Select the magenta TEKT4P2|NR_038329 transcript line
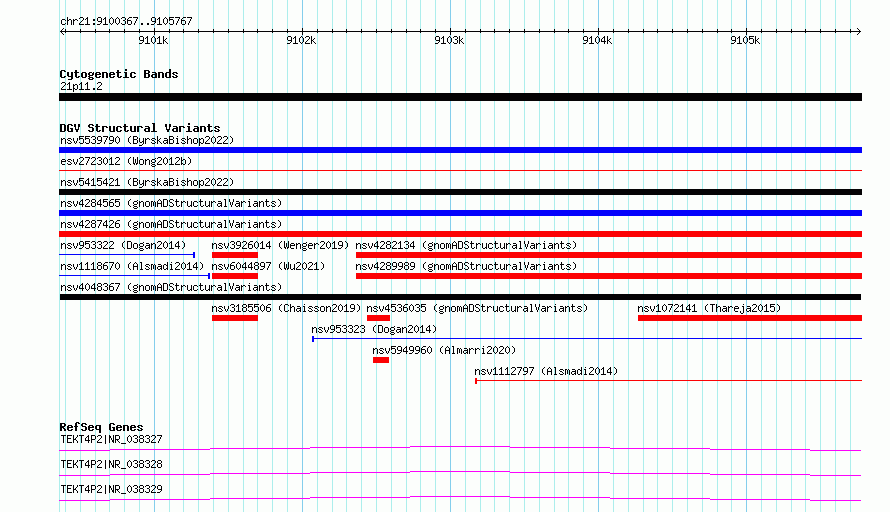This screenshot has height=512, width=890. 460,499
